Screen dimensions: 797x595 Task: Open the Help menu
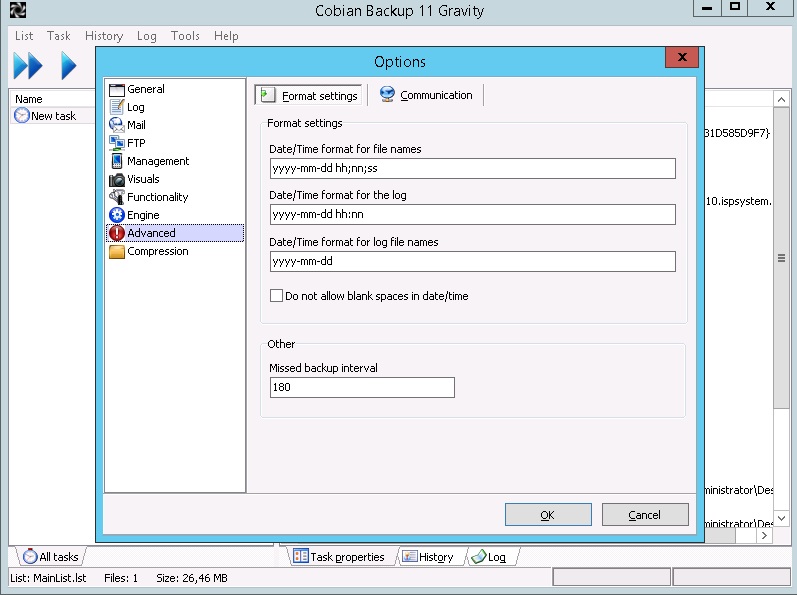point(226,36)
